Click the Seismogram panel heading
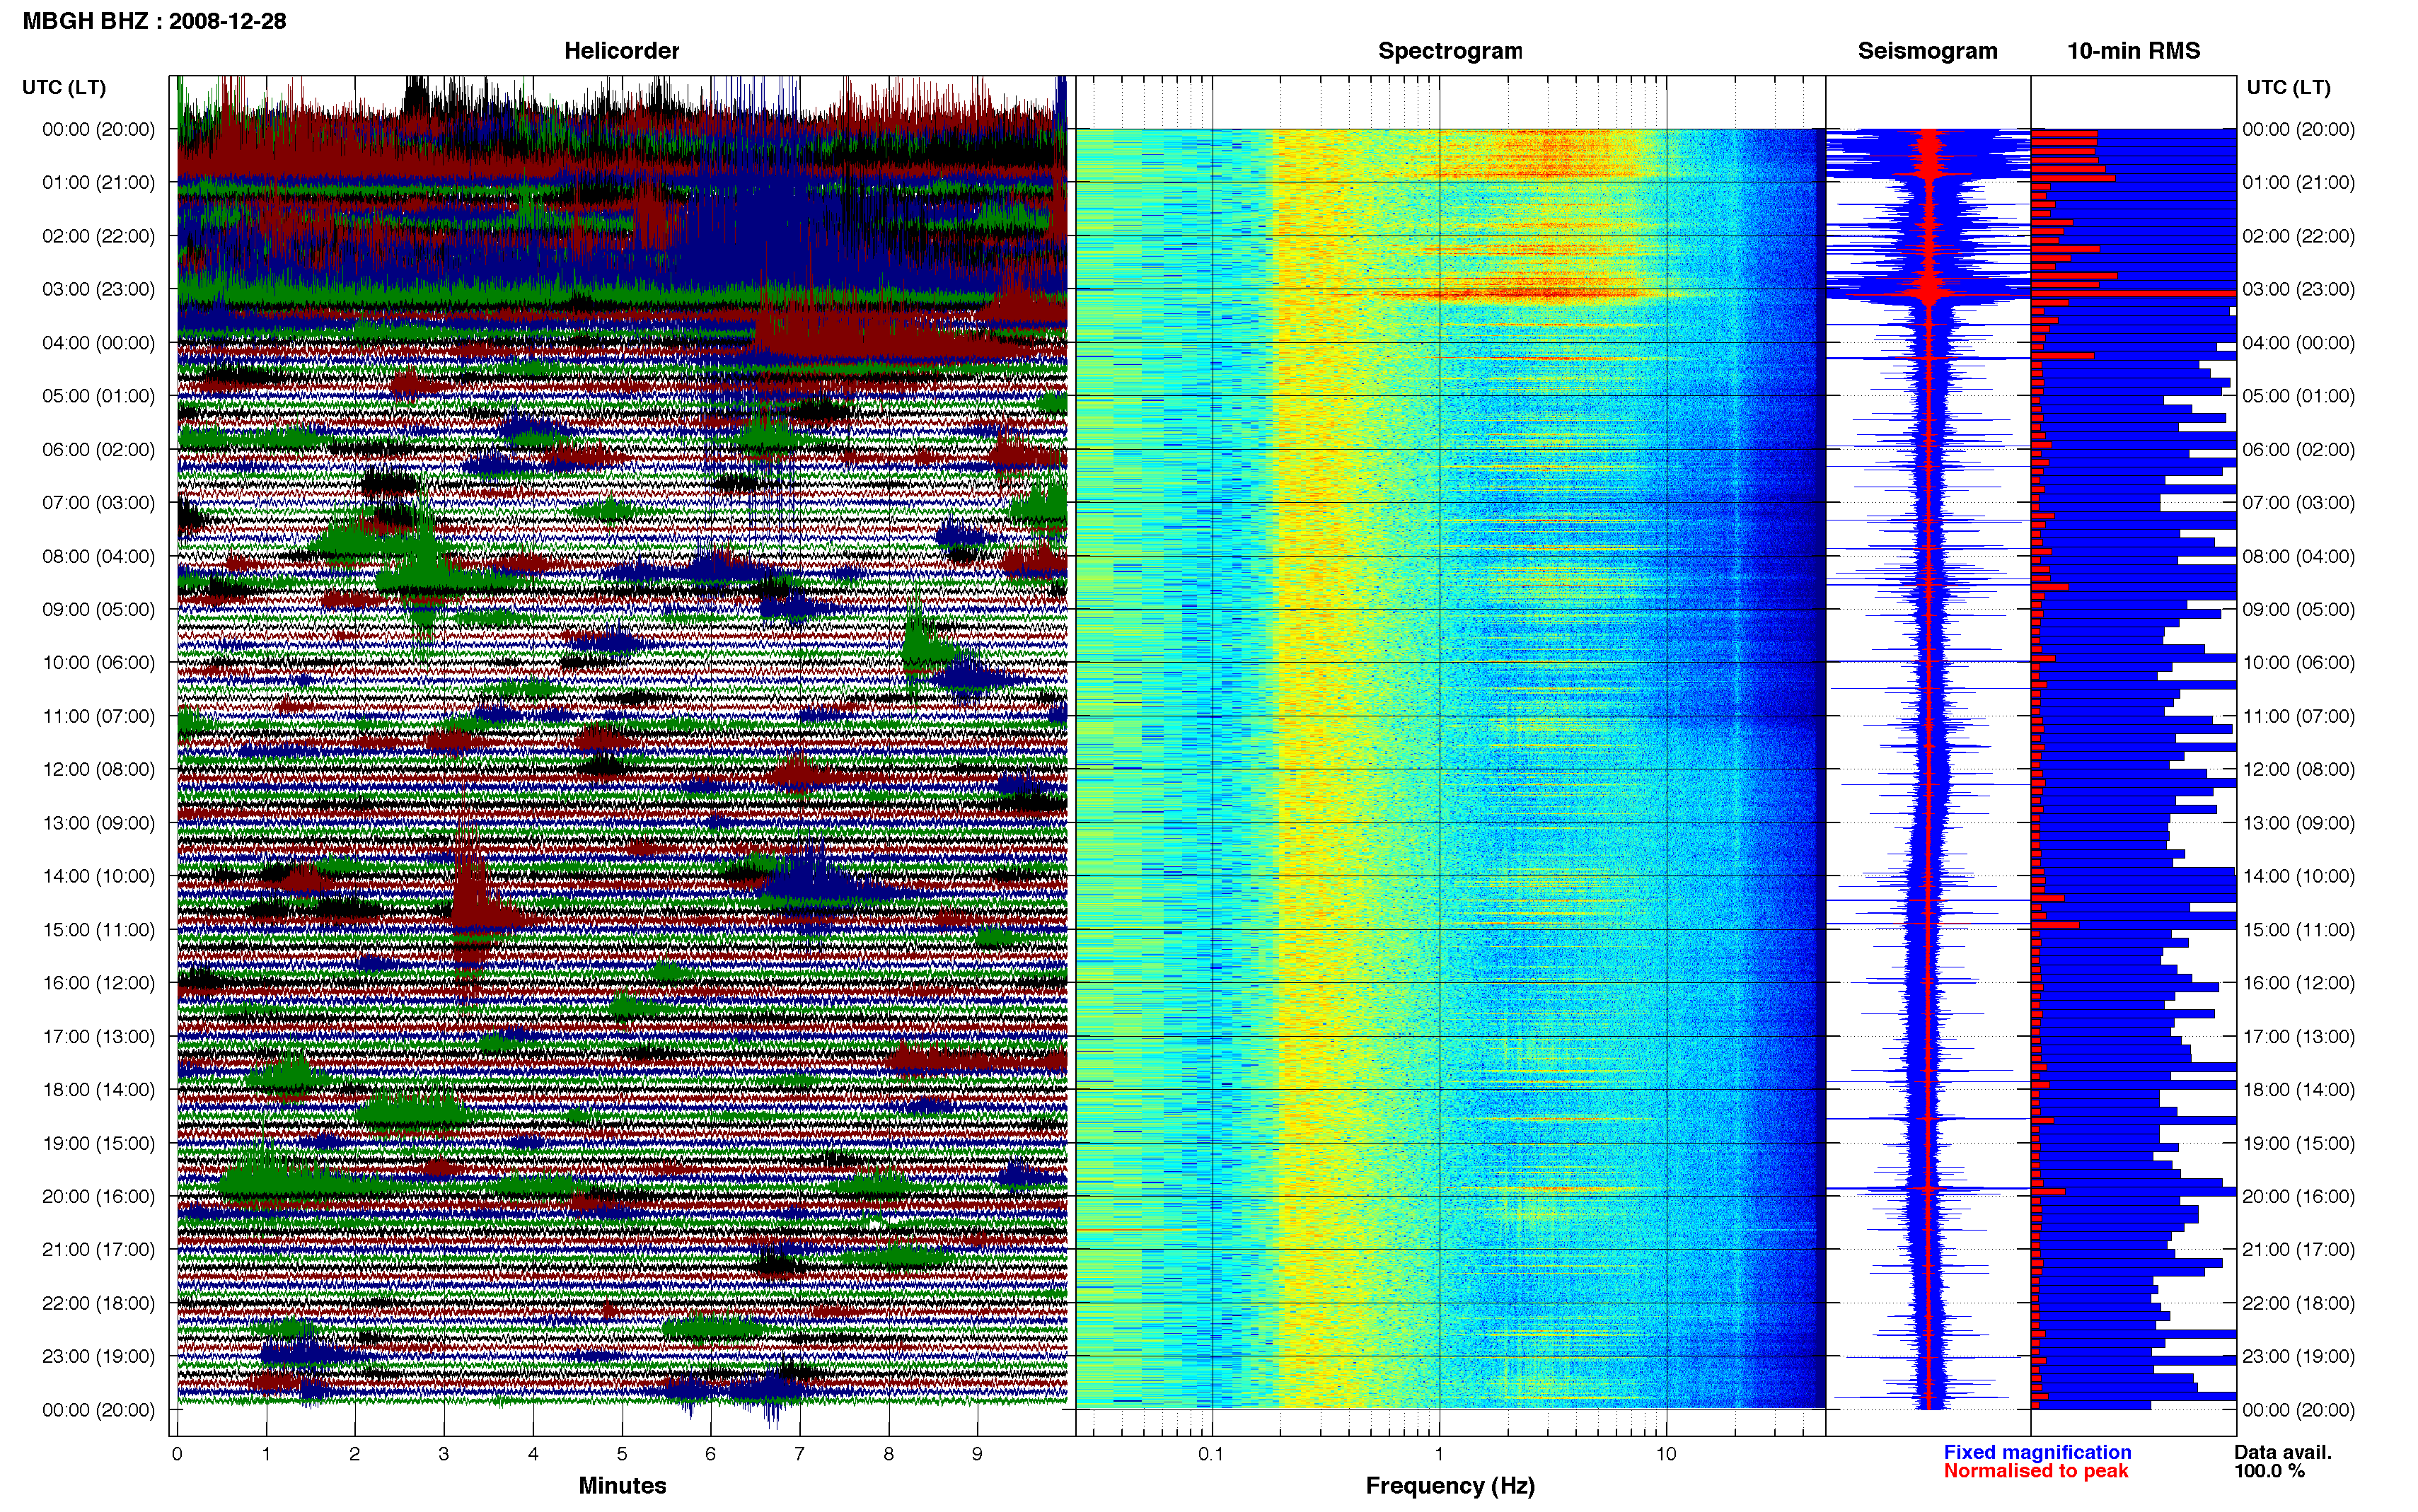Image resolution: width=2418 pixels, height=1512 pixels. click(x=1927, y=51)
